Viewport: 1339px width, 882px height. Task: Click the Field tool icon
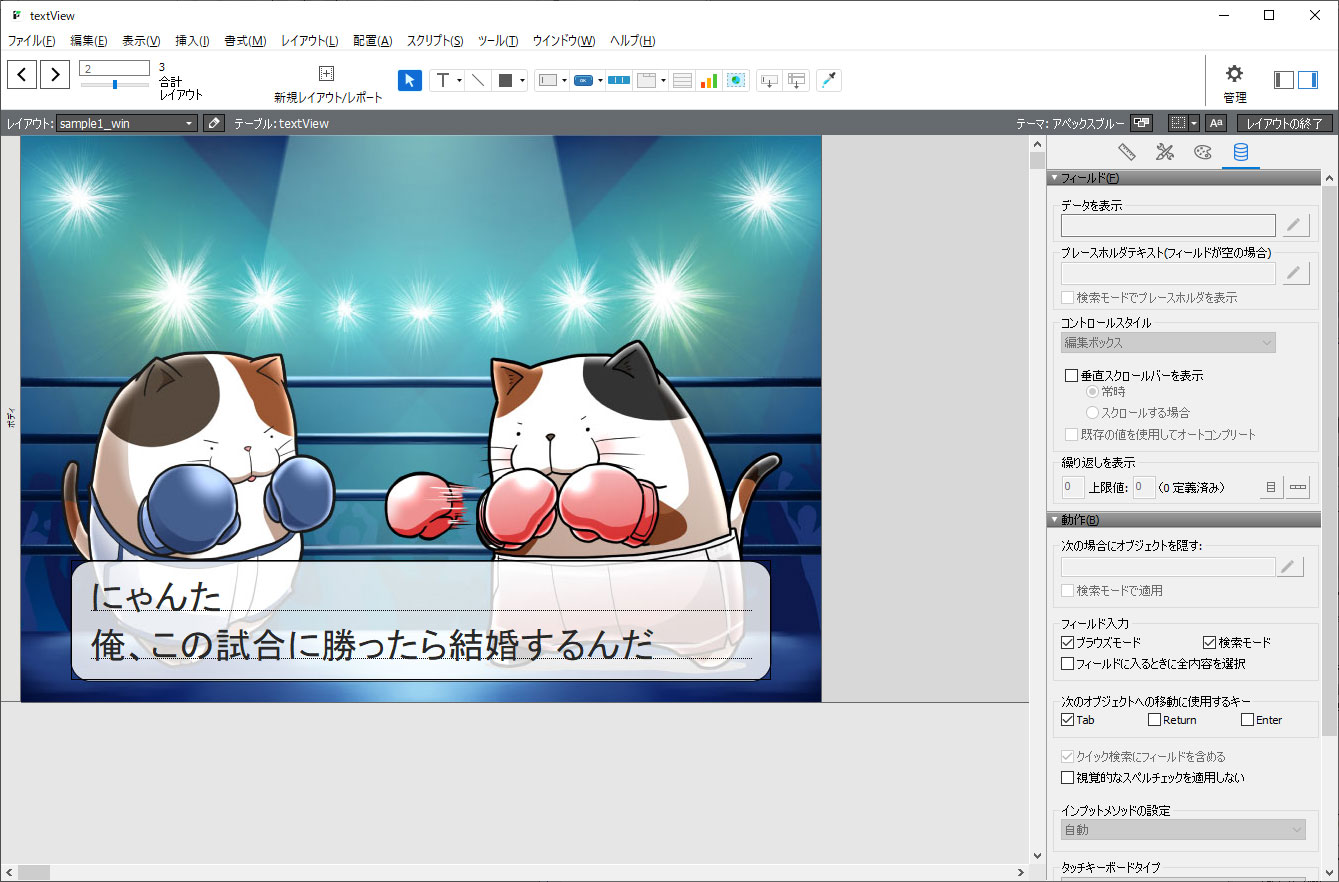[769, 81]
